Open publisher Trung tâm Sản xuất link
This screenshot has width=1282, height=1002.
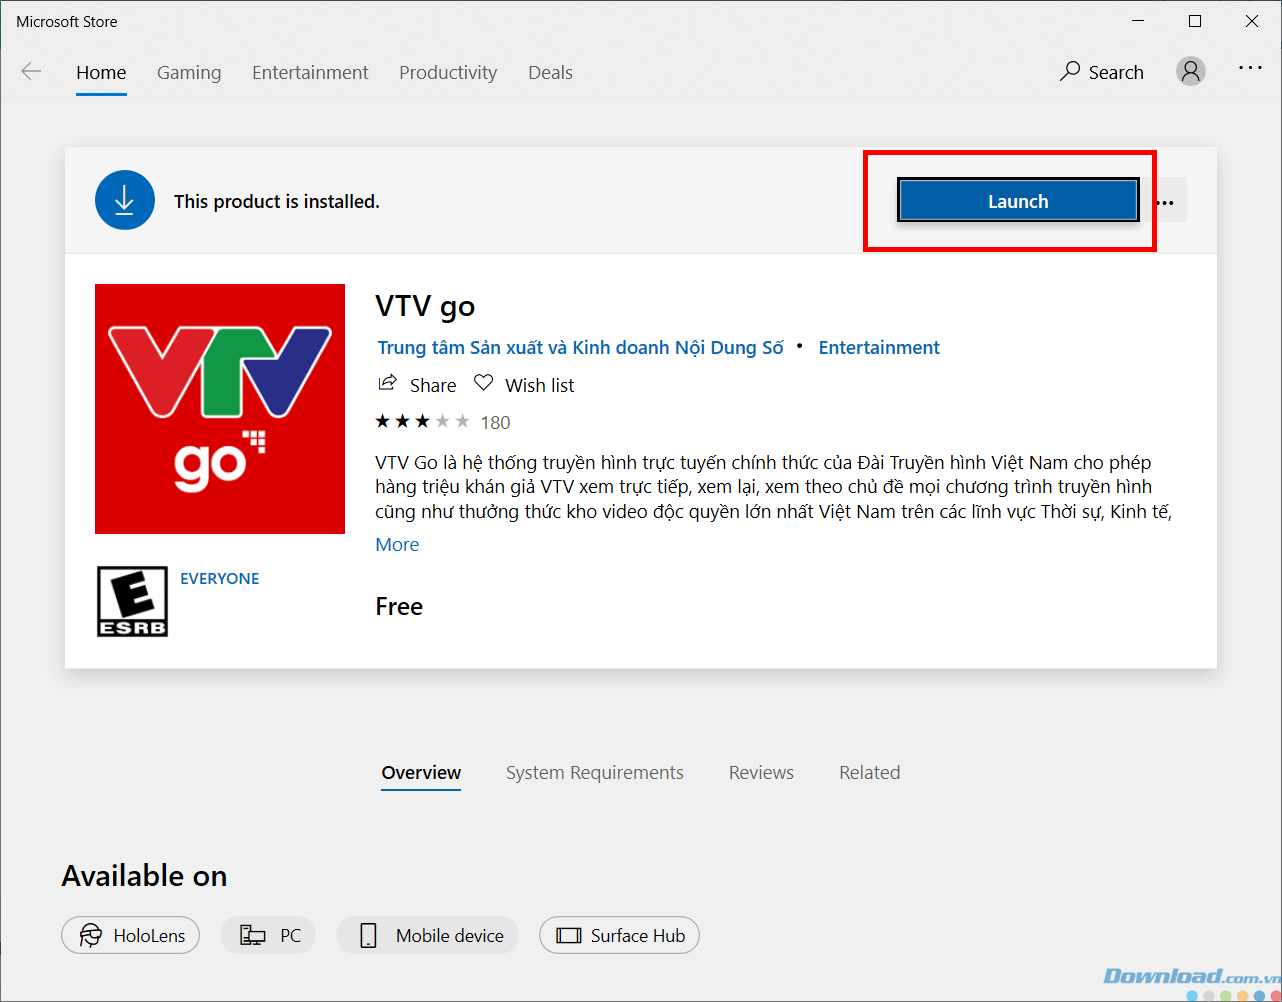[x=580, y=348]
